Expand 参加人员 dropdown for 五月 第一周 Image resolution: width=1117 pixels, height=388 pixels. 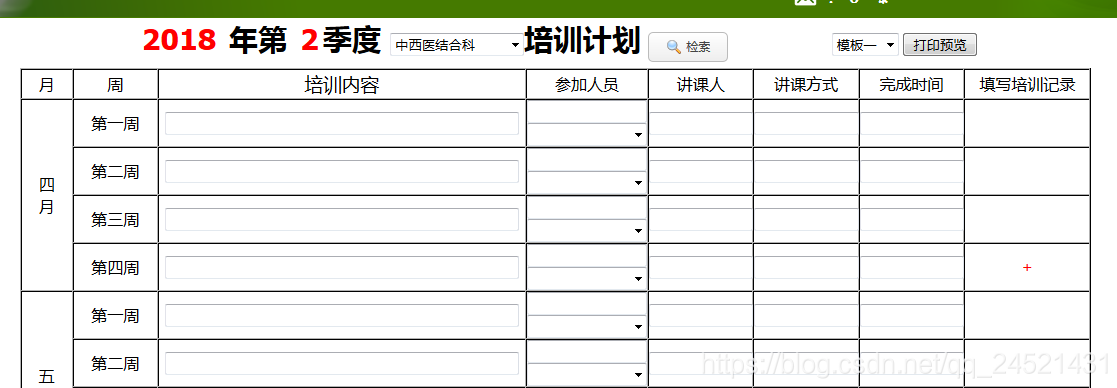pyautogui.click(x=587, y=327)
